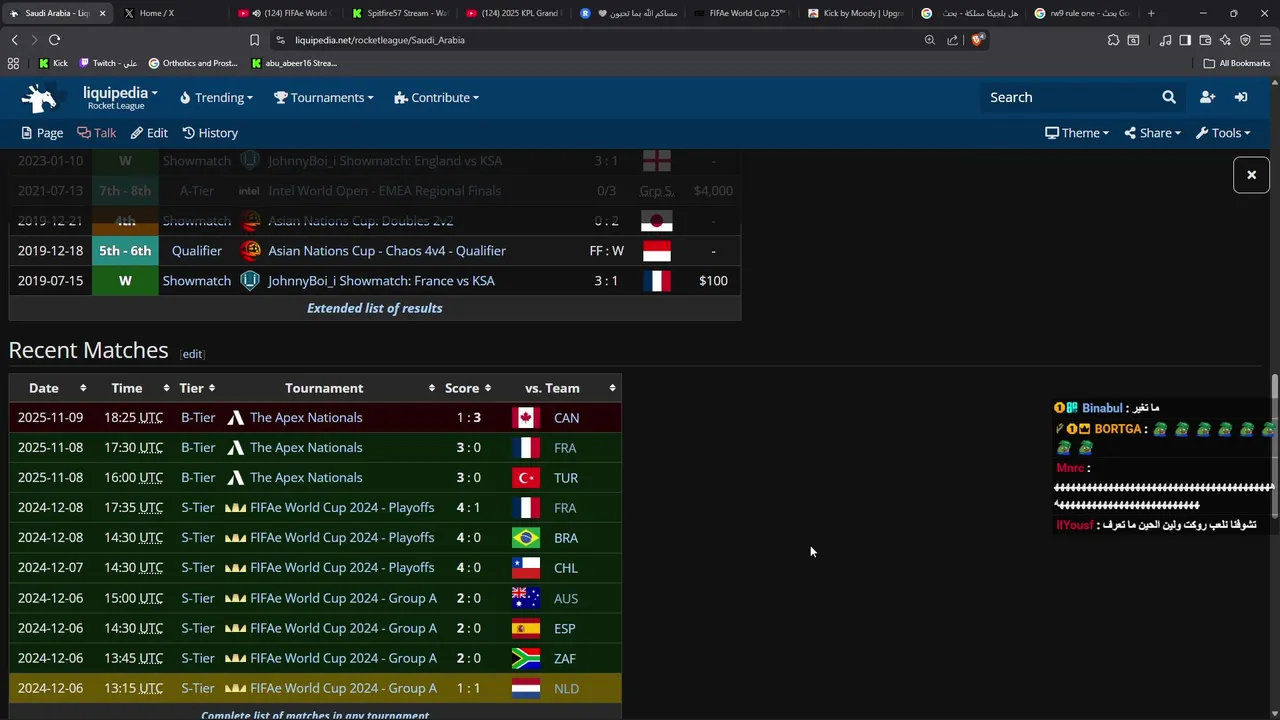Click the log in arrow icon
The height and width of the screenshot is (720, 1280).
coord(1241,97)
